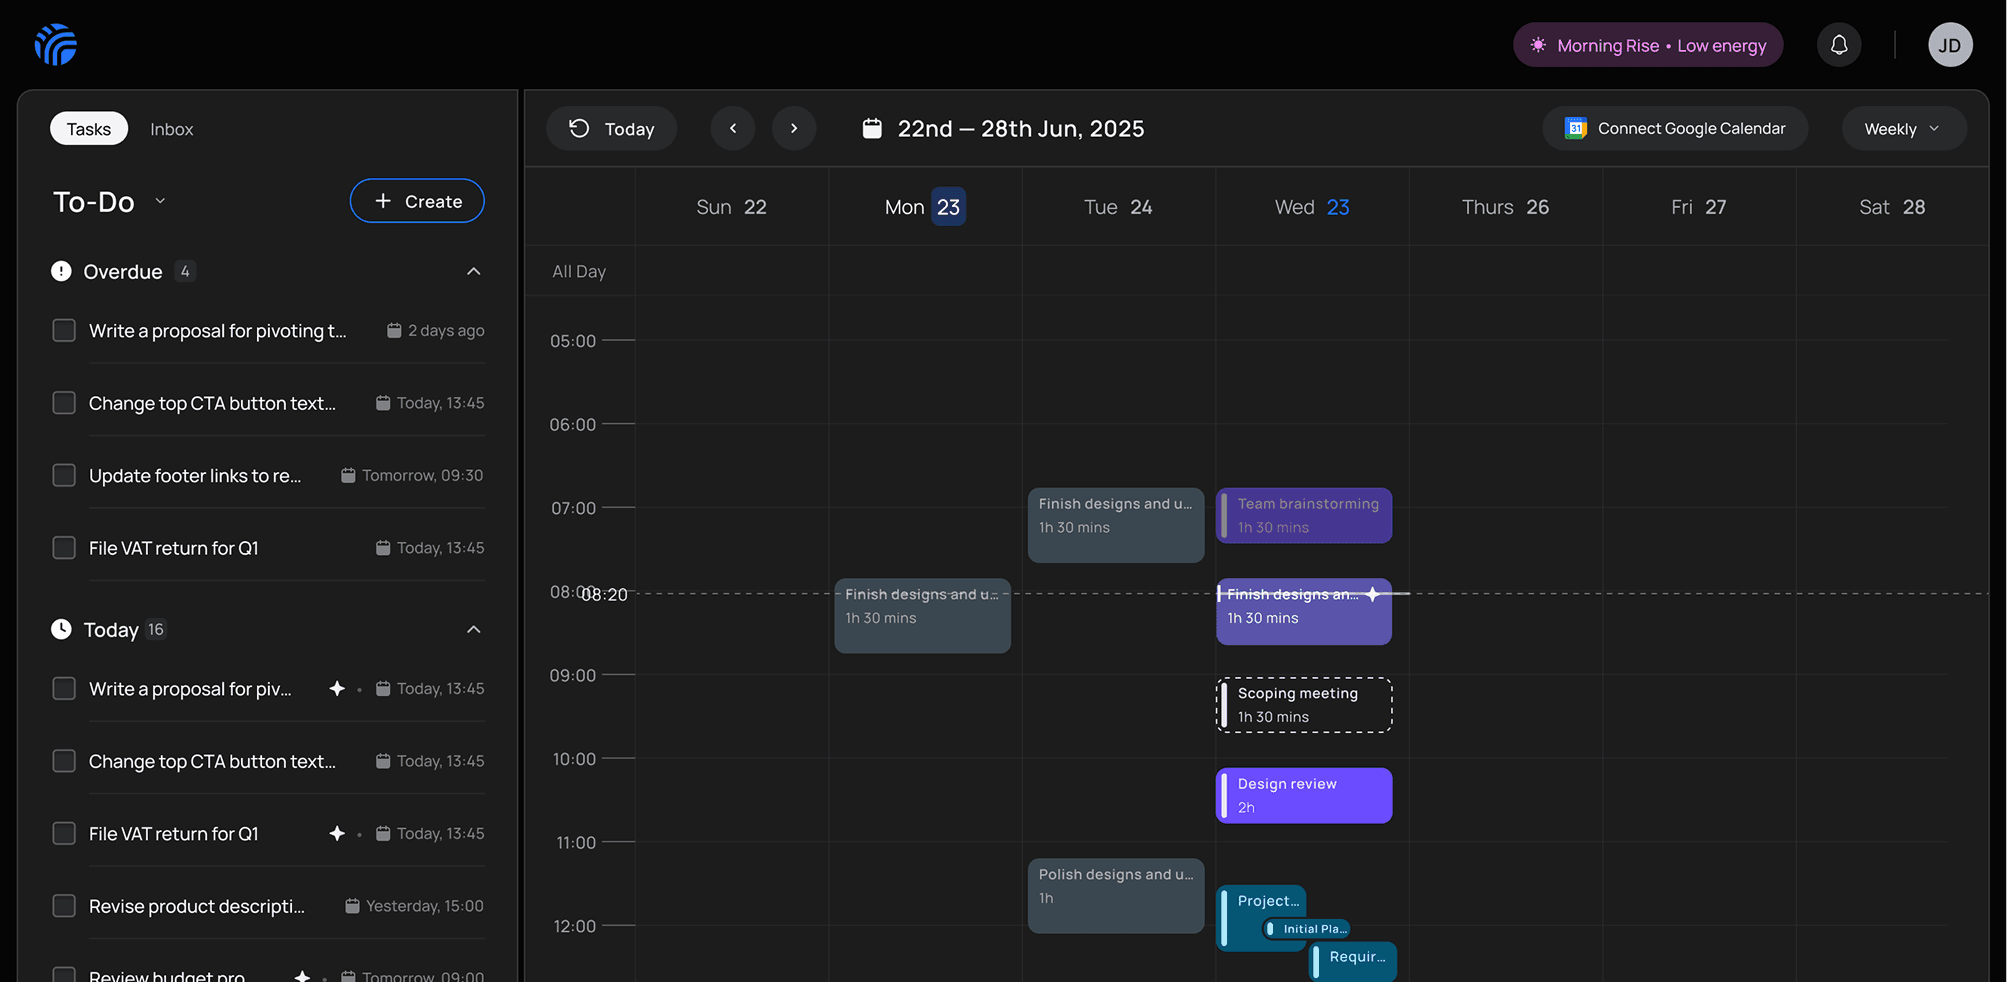This screenshot has height=982, width=2007.
Task: Go to previous week with the left chevron
Action: [733, 128]
